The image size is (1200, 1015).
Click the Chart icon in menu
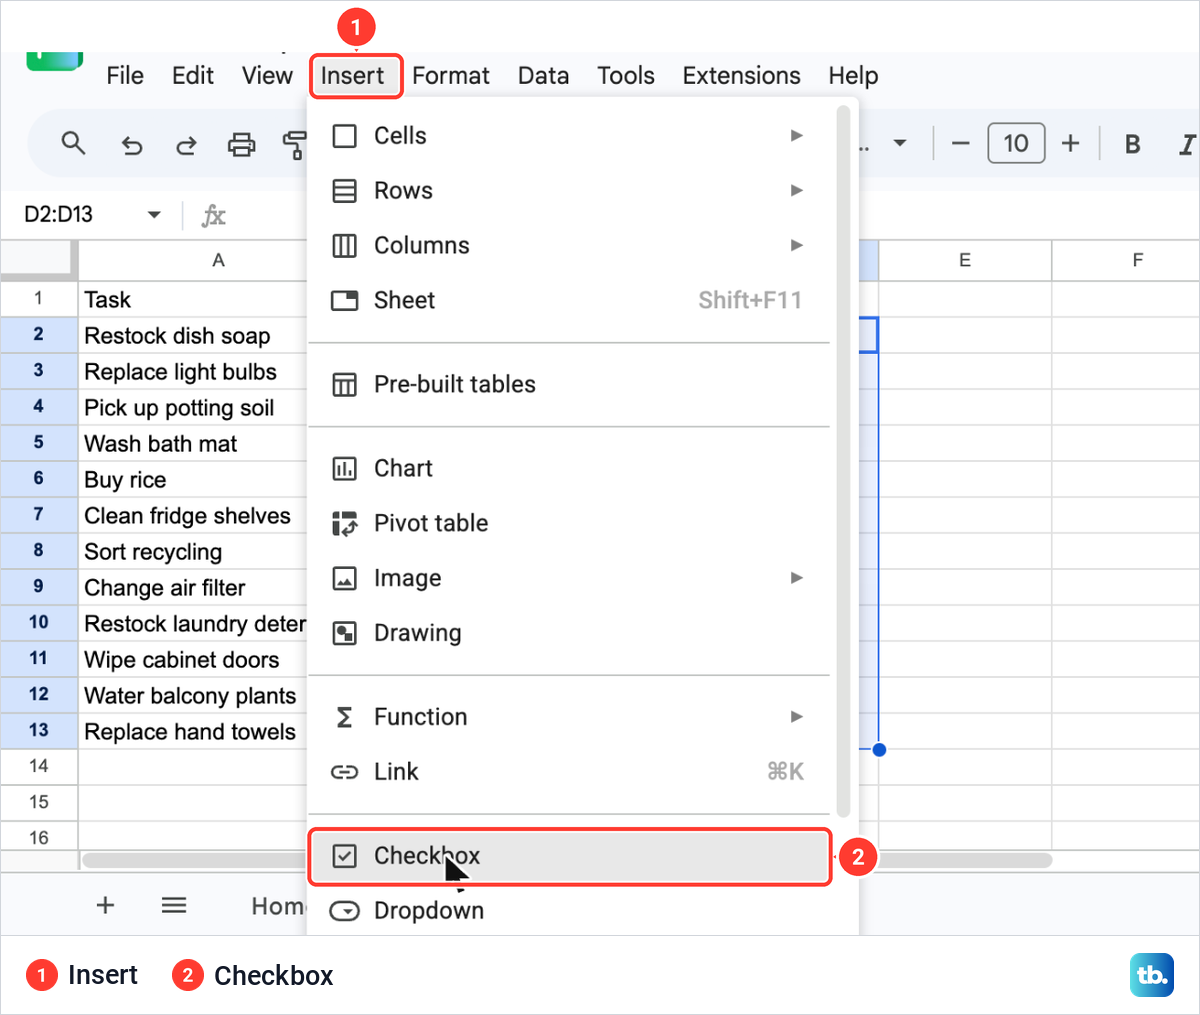pyautogui.click(x=344, y=468)
